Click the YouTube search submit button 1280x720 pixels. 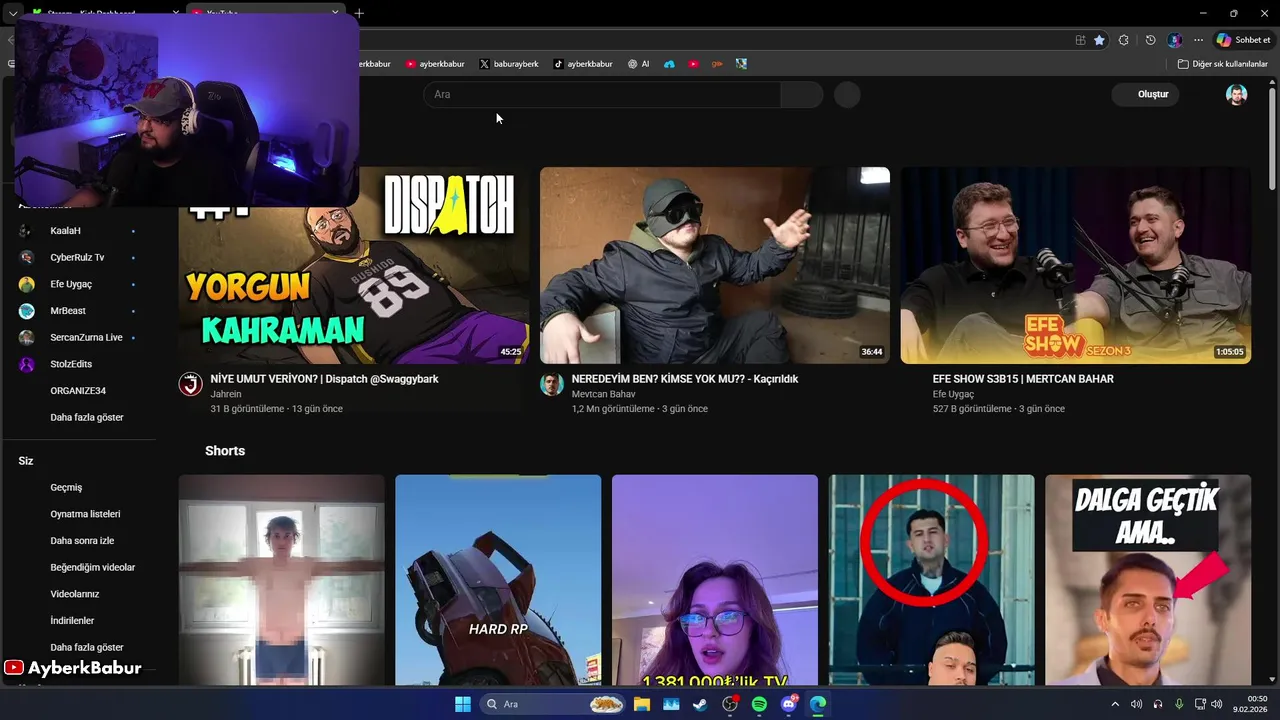click(802, 94)
